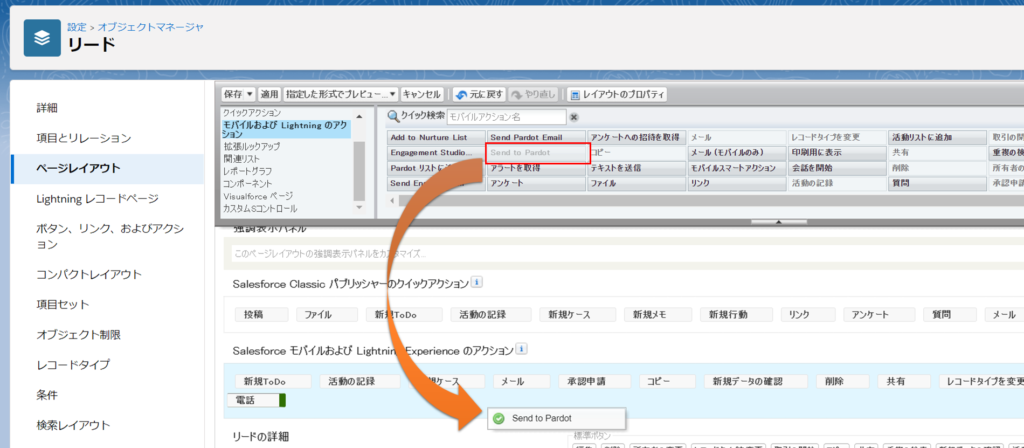The height and width of the screenshot is (448, 1024).
Task: Click the オブジェクトマネージャ breadcrumb link
Action: (x=151, y=27)
